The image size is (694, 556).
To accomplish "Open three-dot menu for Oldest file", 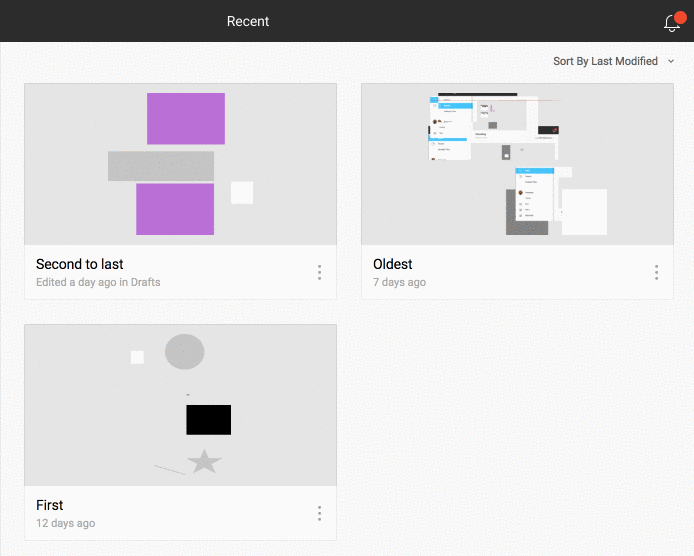I will [x=656, y=272].
